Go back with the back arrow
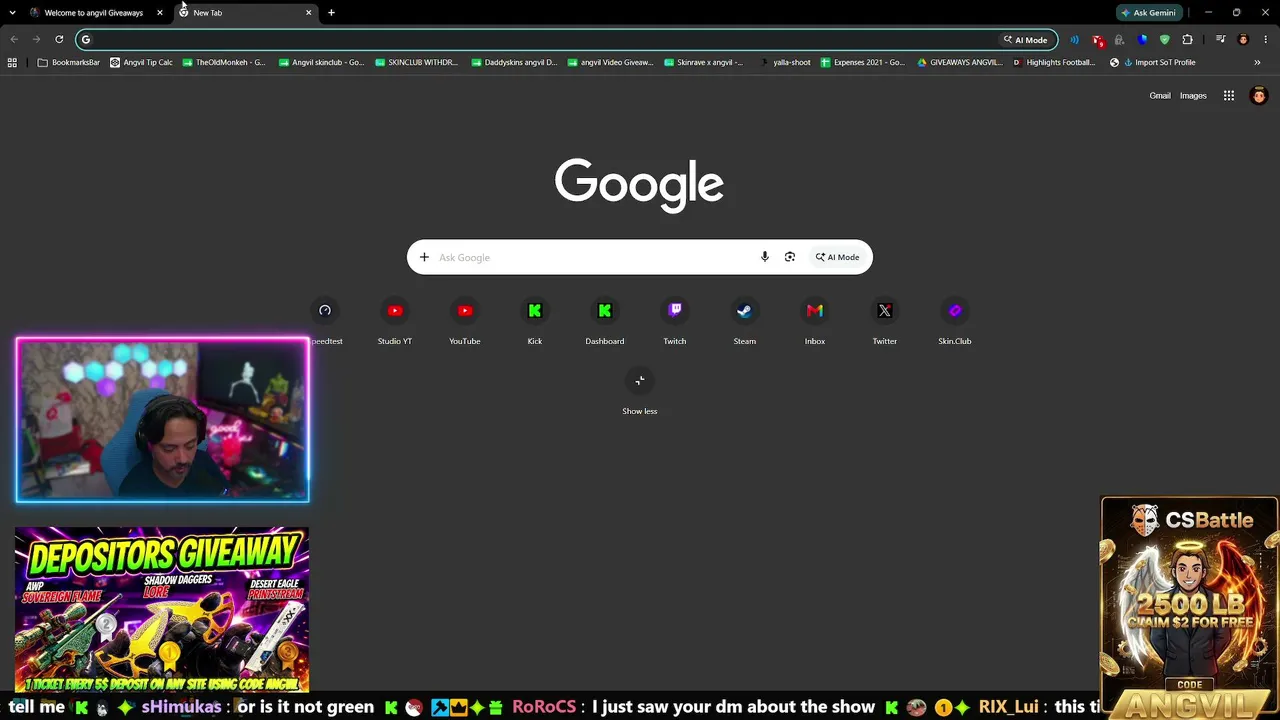Viewport: 1280px width, 720px height. 14,40
